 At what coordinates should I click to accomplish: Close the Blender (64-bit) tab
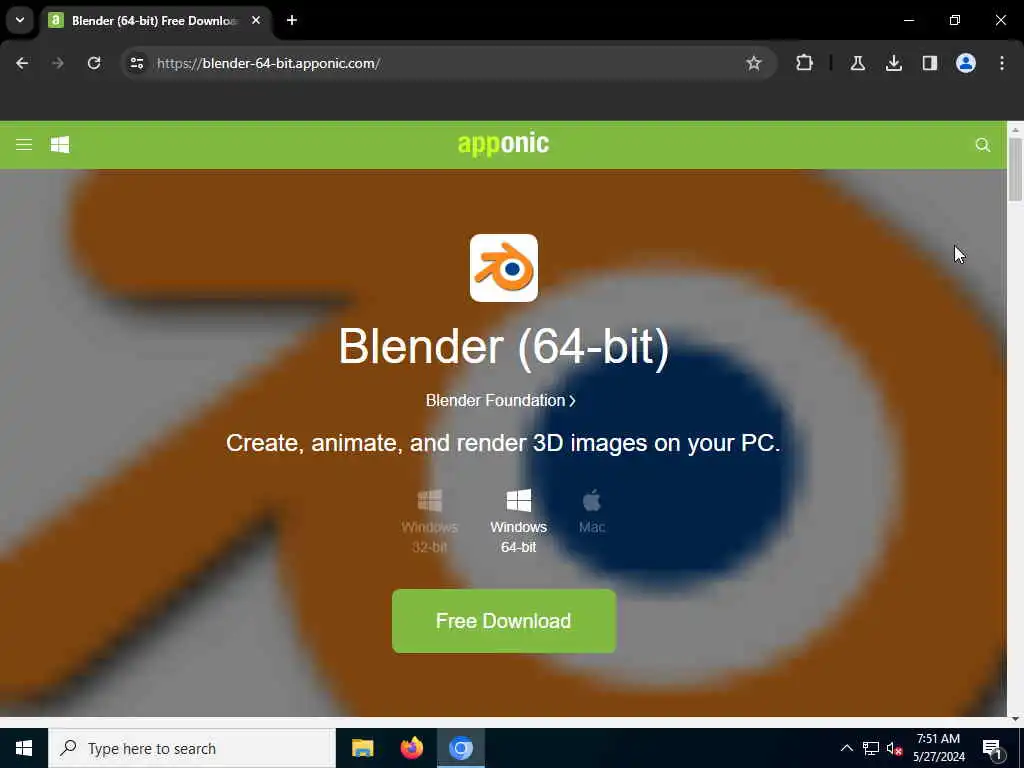point(256,20)
